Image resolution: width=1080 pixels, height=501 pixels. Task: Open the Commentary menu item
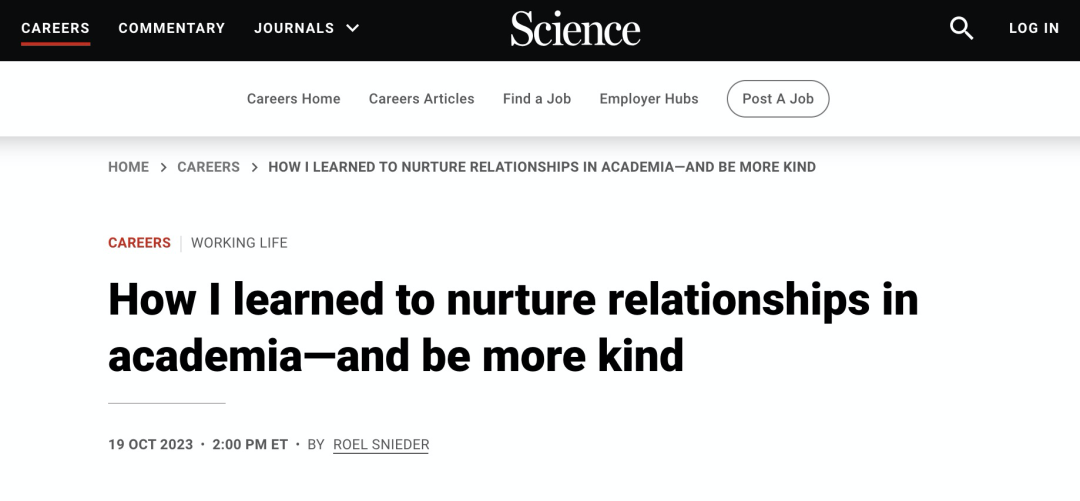(172, 28)
